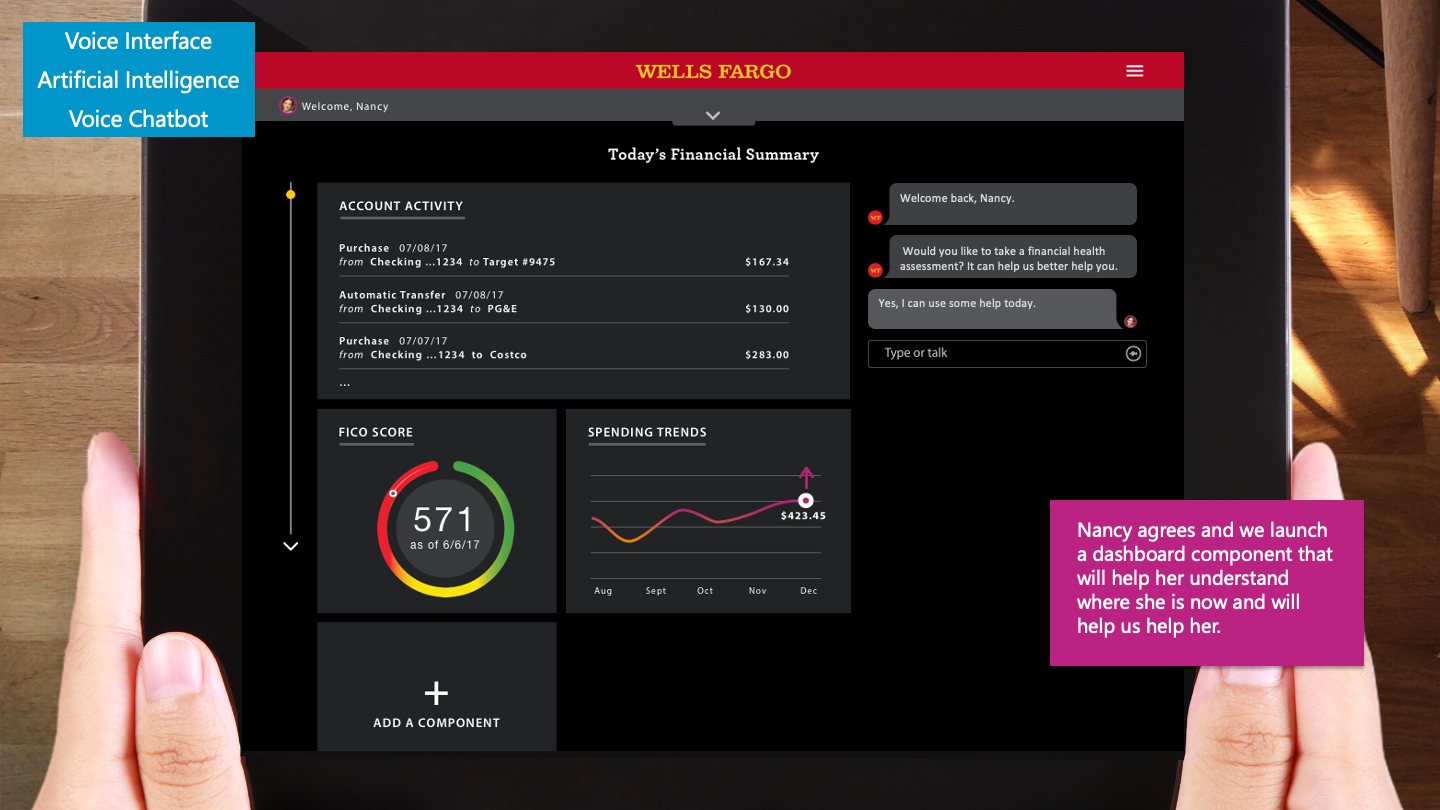Viewport: 1440px width, 810px height.
Task: Click the WELLS FARGO logo
Action: [x=713, y=72]
